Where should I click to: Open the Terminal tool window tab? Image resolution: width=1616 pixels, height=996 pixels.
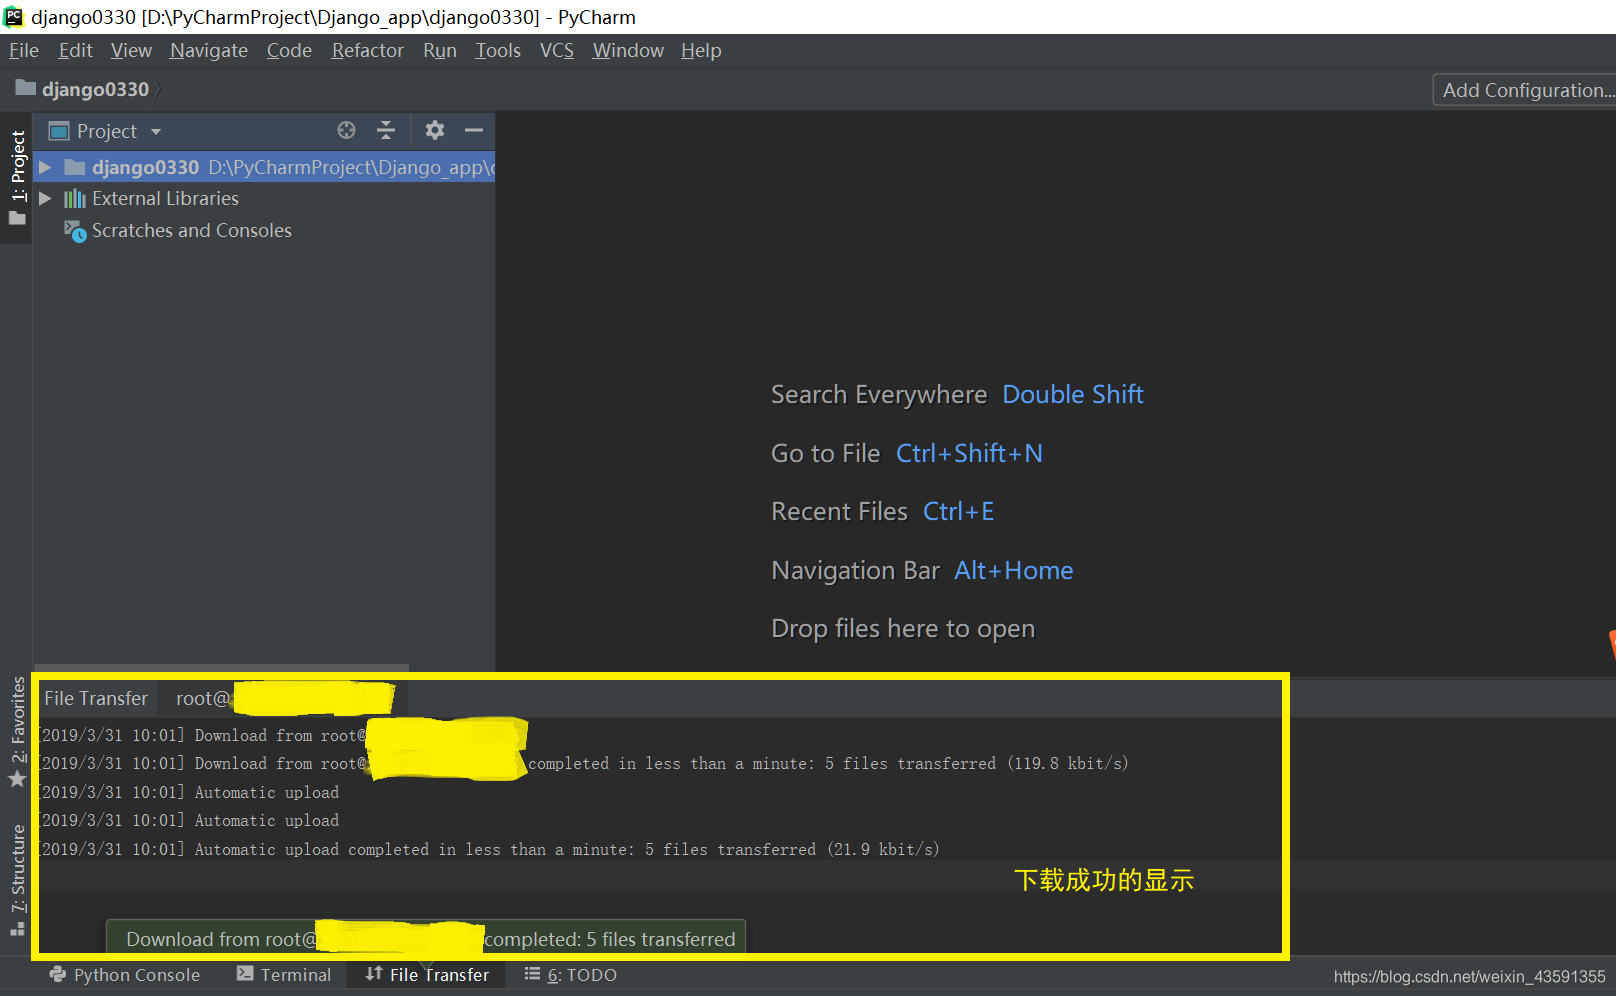point(284,974)
